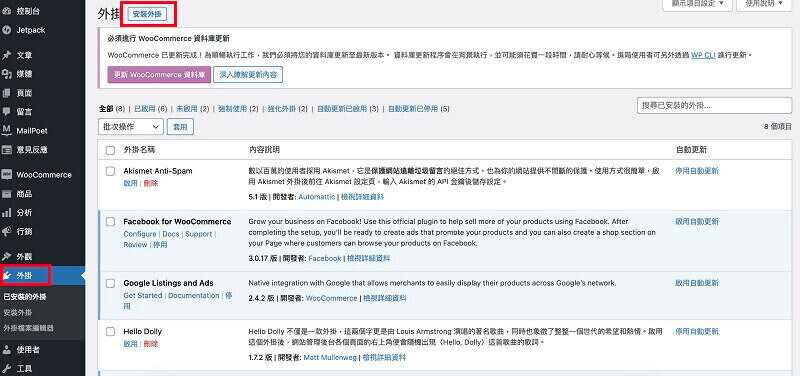Open Docs link for Facebook for WooCommerce
This screenshot has width=800, height=376.
[171, 234]
